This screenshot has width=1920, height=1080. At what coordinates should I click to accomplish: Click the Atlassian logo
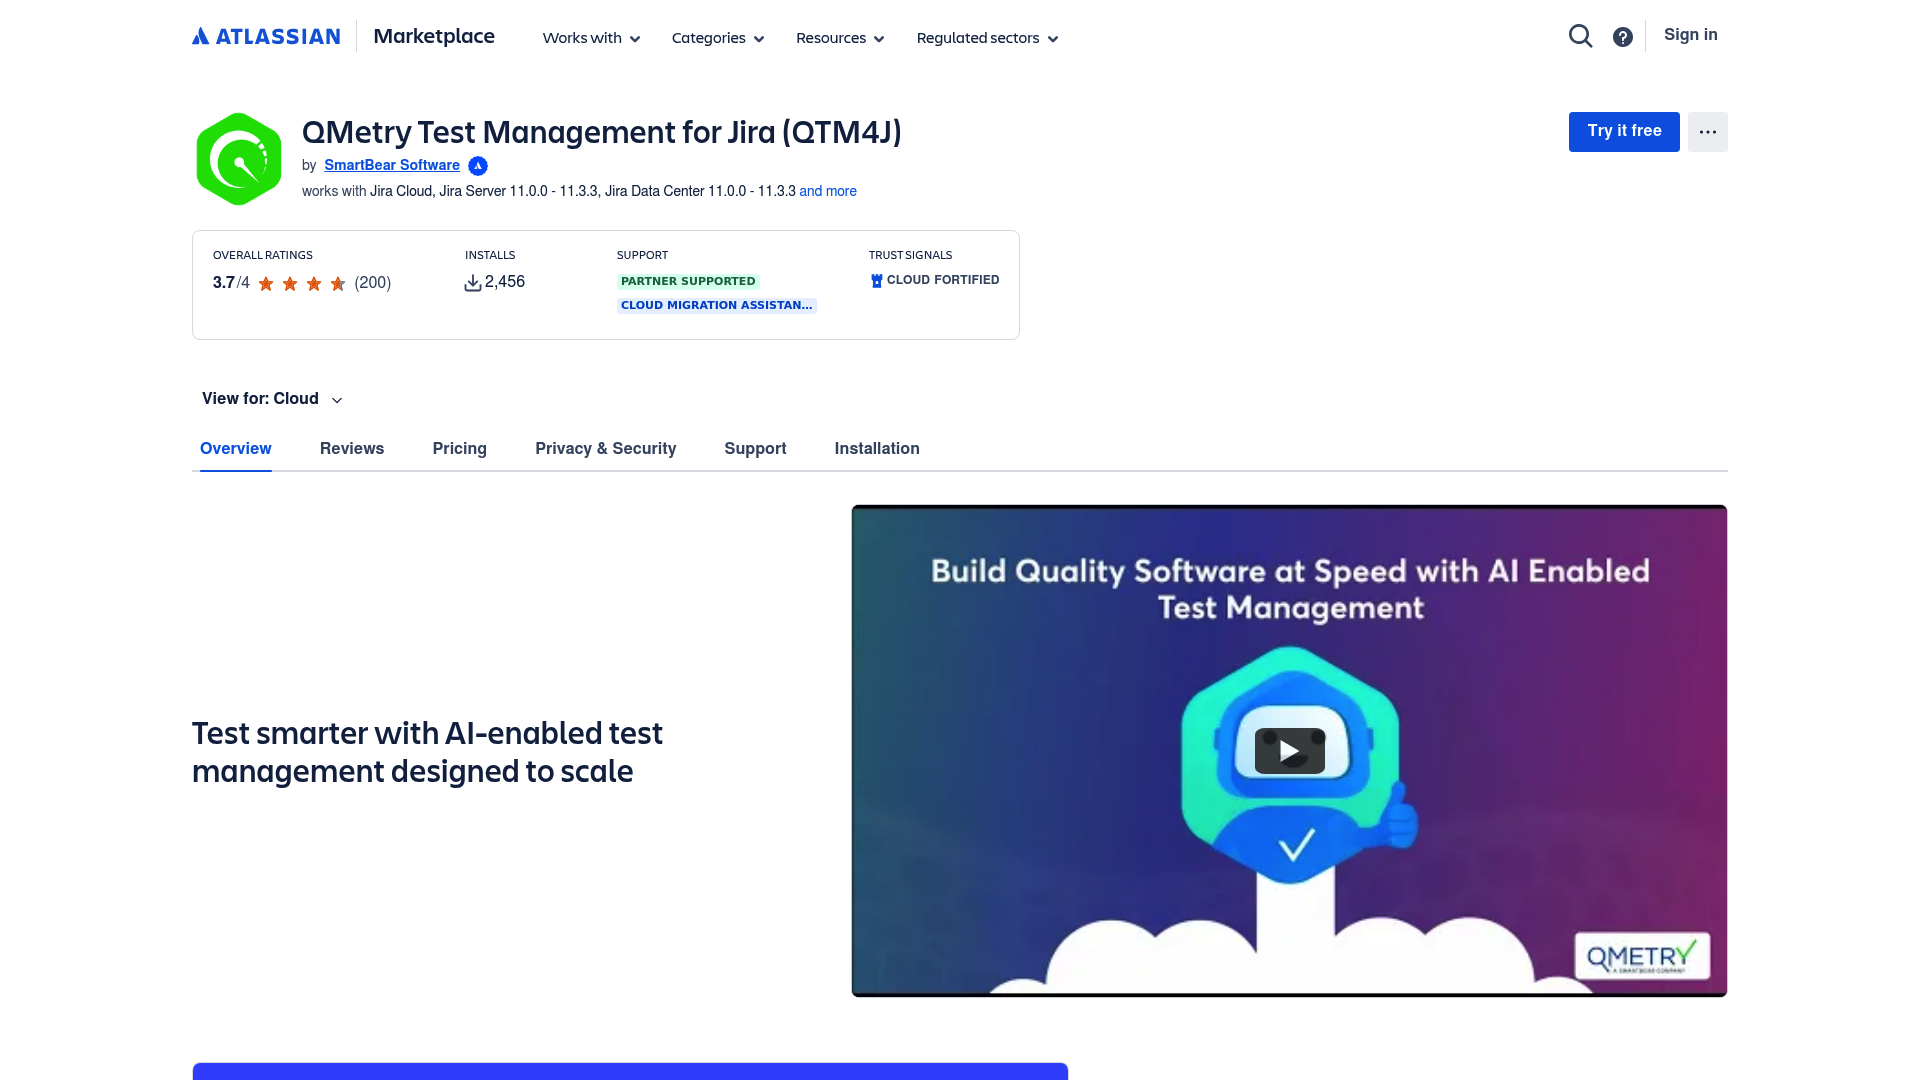(x=265, y=36)
